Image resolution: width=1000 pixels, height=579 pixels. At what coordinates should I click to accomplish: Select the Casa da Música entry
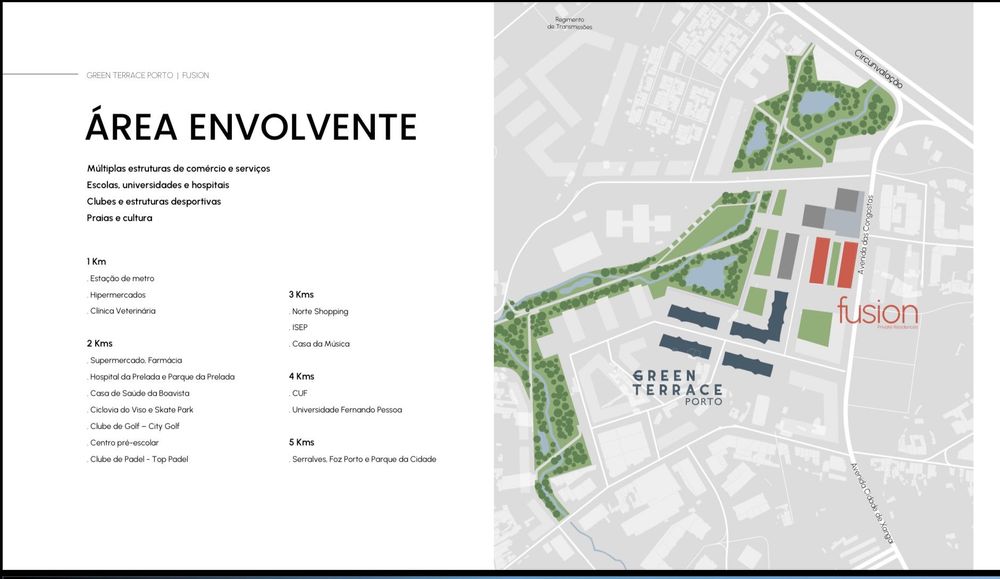320,344
